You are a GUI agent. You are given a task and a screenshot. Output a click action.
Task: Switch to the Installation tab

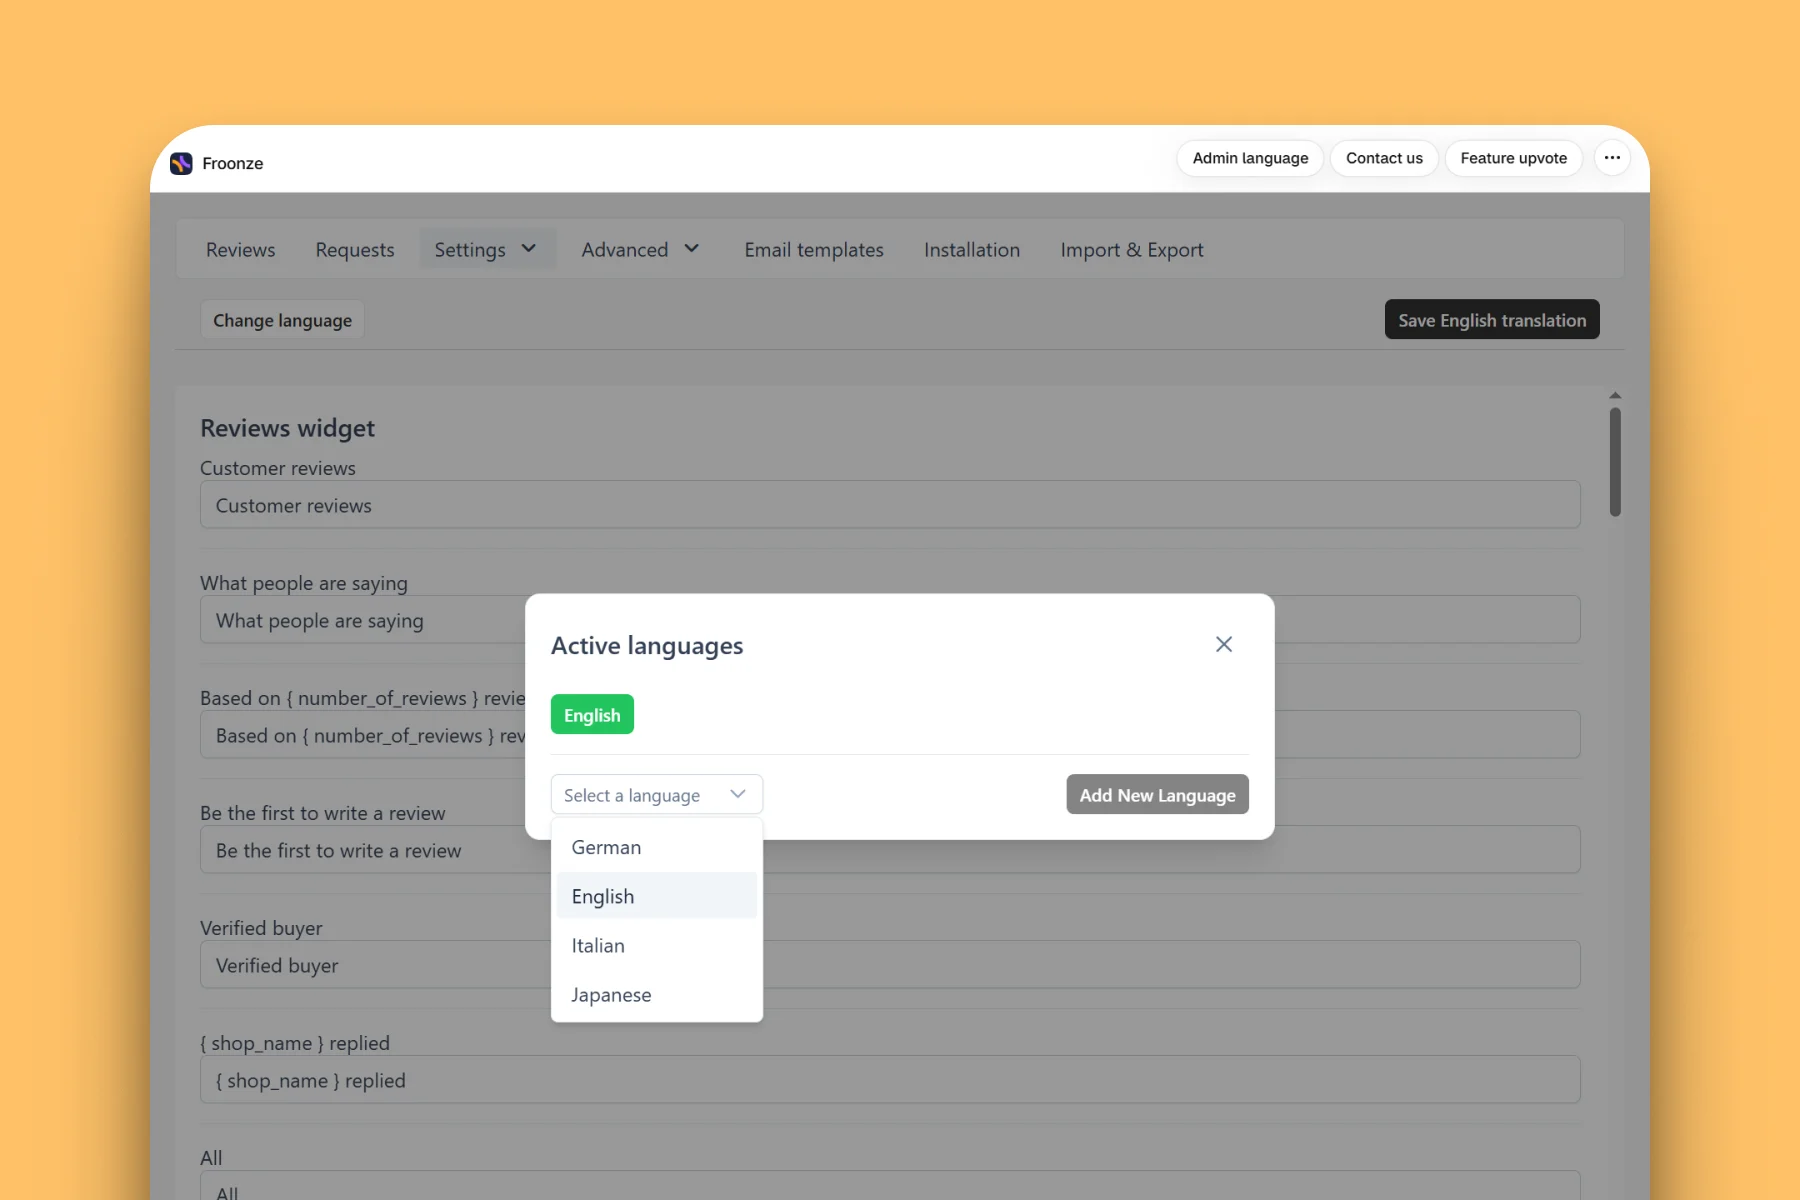click(972, 249)
